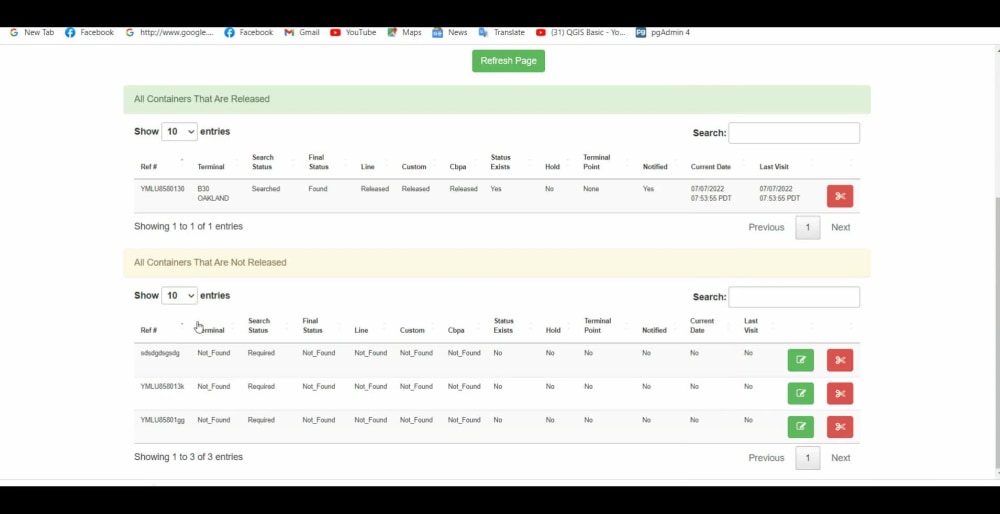Click 'Showing 1 to 3 of 3 entries' text
1000x514 pixels.
188,457
